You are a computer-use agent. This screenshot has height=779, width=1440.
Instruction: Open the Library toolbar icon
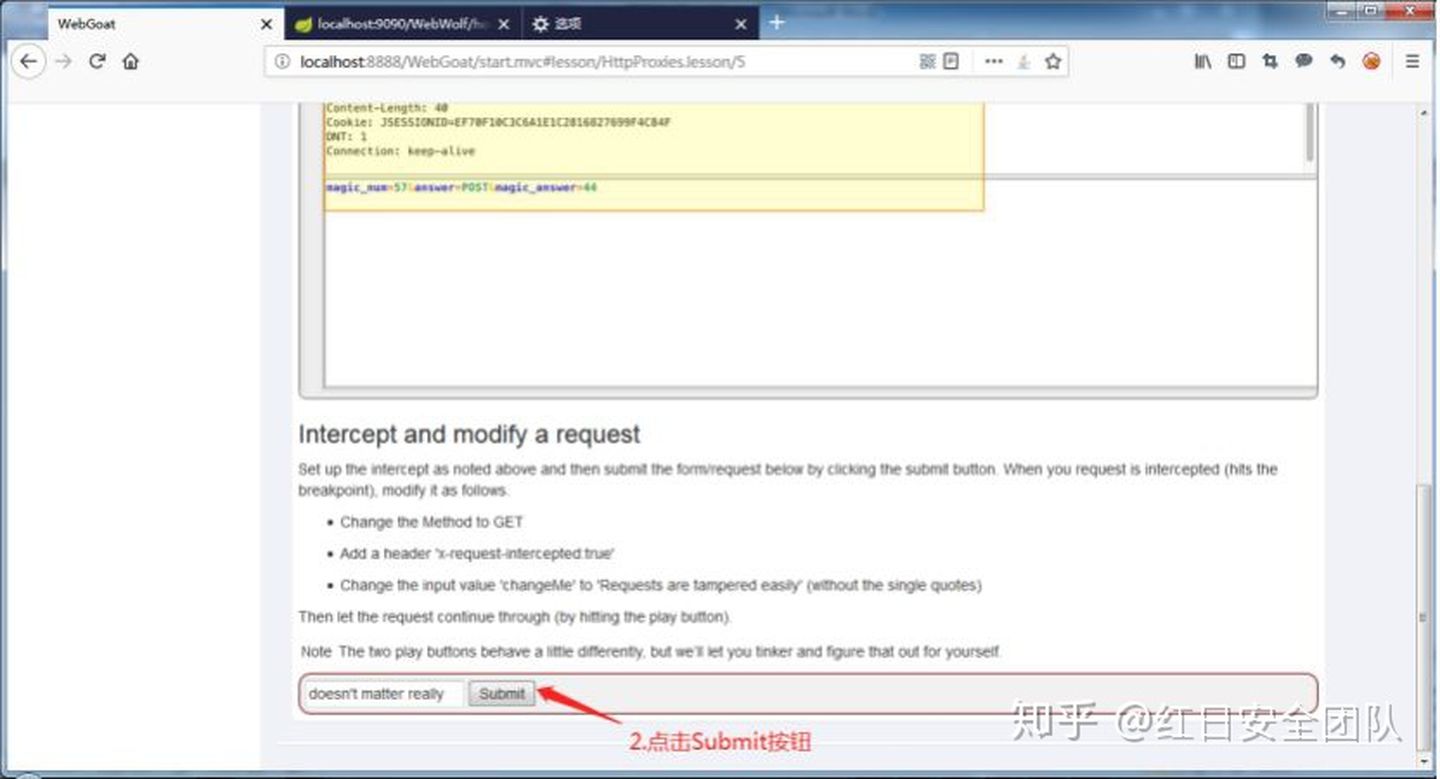(x=1203, y=61)
